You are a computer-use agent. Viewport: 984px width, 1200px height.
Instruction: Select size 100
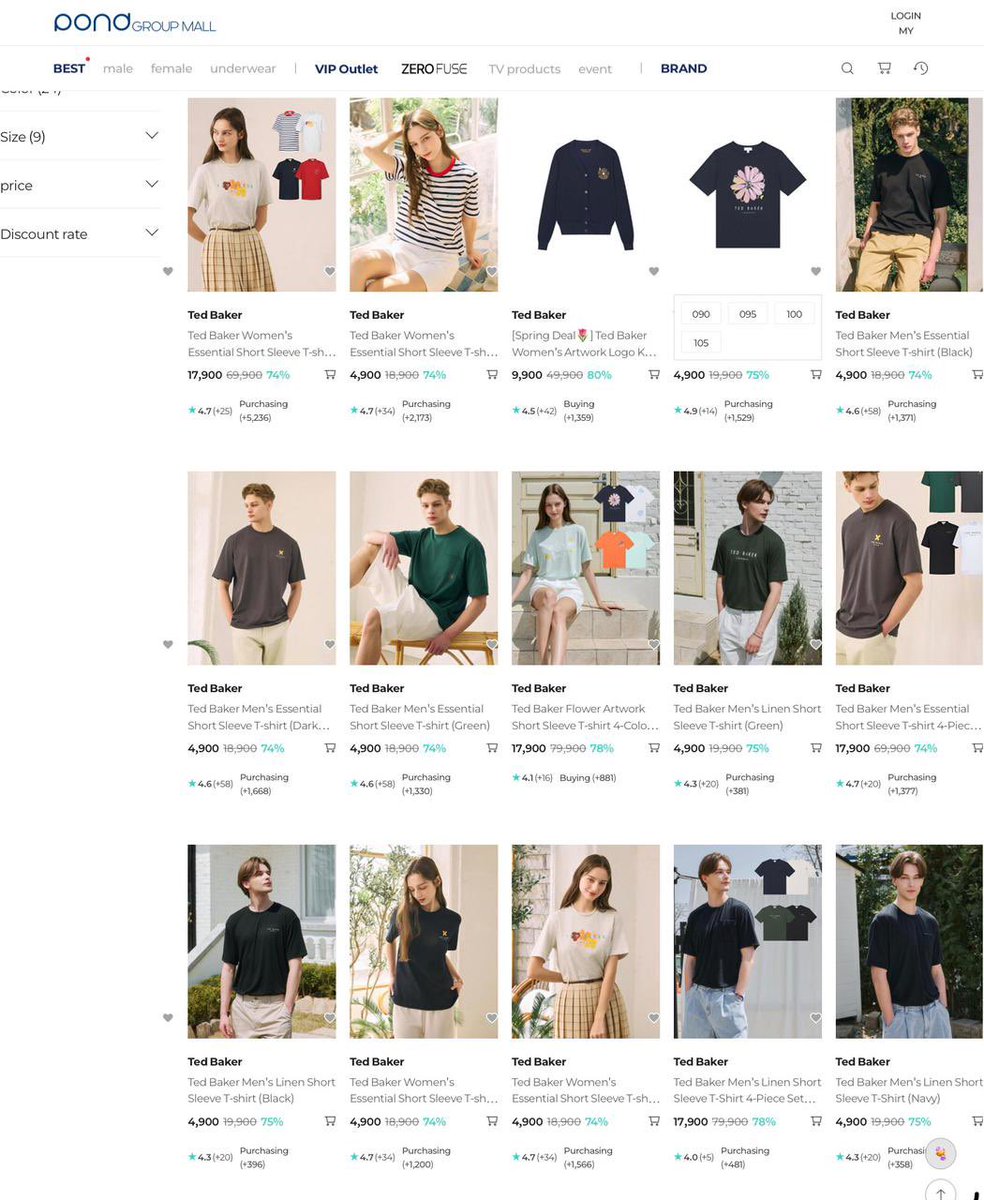coord(795,314)
